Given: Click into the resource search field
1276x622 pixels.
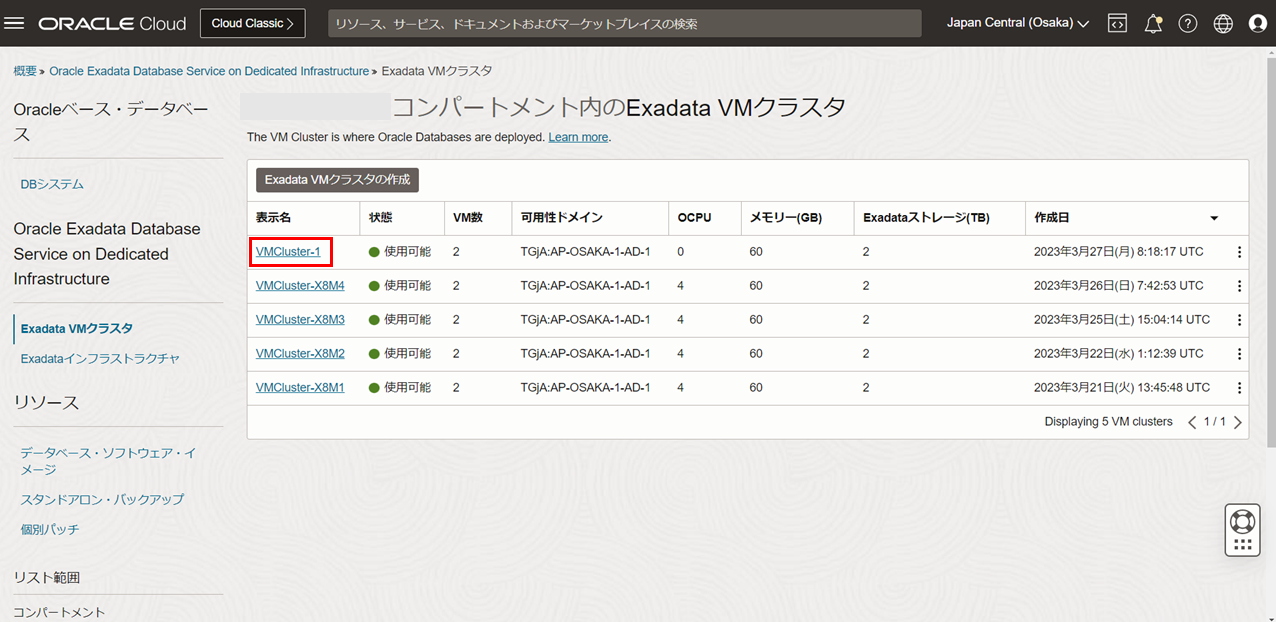Looking at the screenshot, I should pos(624,23).
